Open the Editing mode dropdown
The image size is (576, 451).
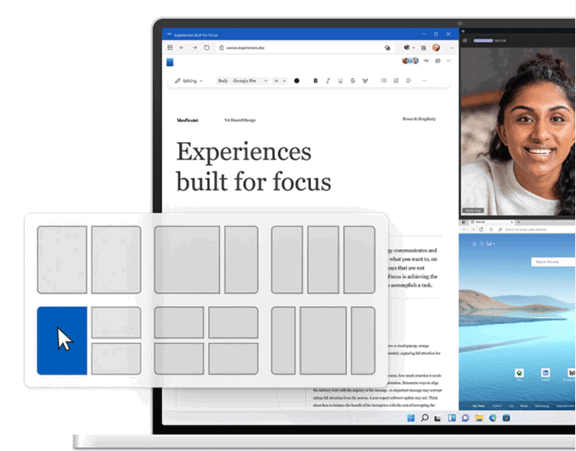tap(189, 81)
